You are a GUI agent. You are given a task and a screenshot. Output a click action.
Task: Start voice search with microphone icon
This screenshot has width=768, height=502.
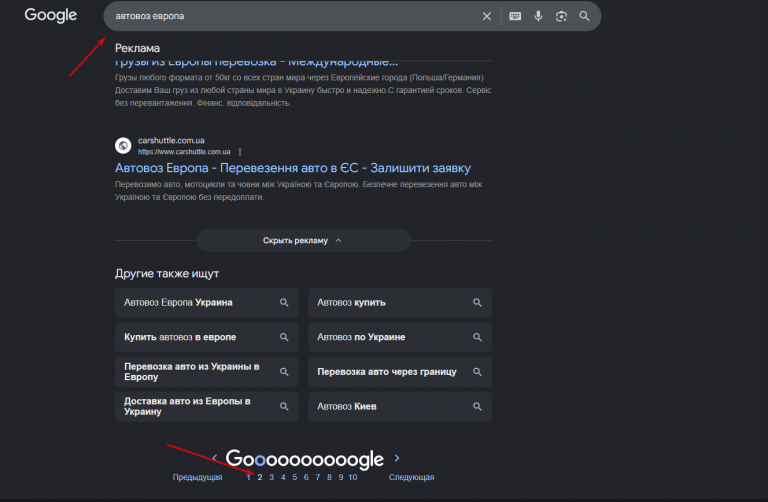538,16
